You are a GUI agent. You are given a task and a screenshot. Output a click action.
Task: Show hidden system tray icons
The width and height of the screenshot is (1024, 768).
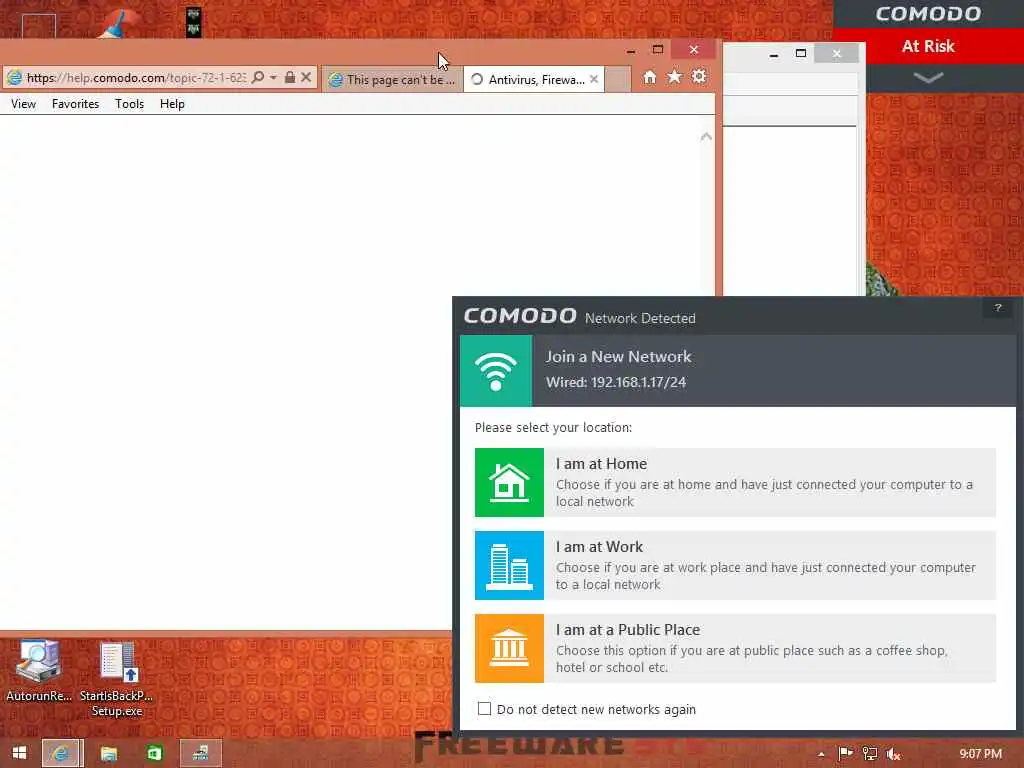(821, 754)
